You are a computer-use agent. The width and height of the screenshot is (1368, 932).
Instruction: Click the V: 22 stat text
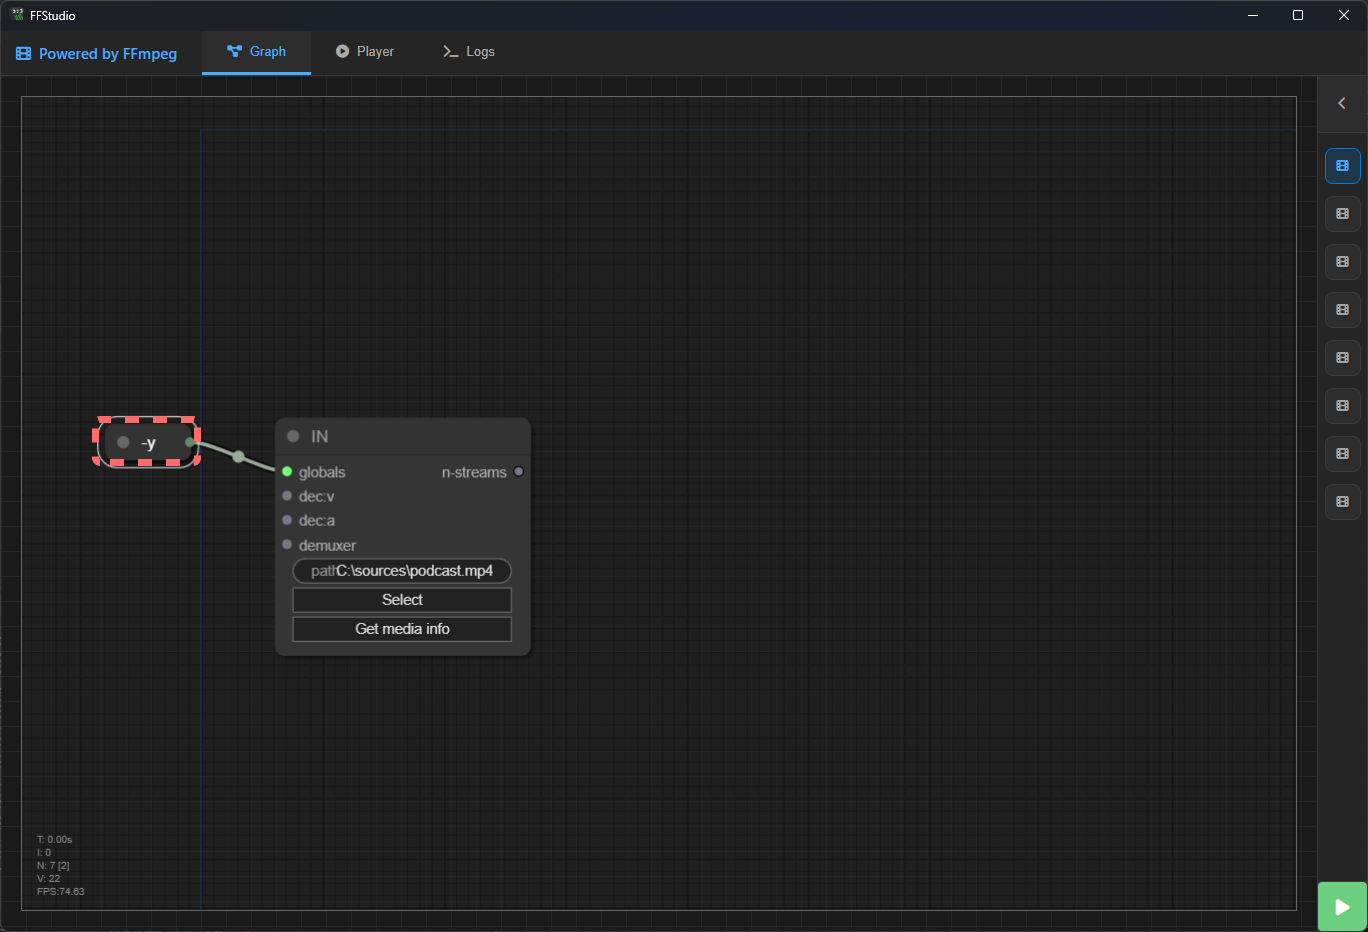(x=48, y=879)
